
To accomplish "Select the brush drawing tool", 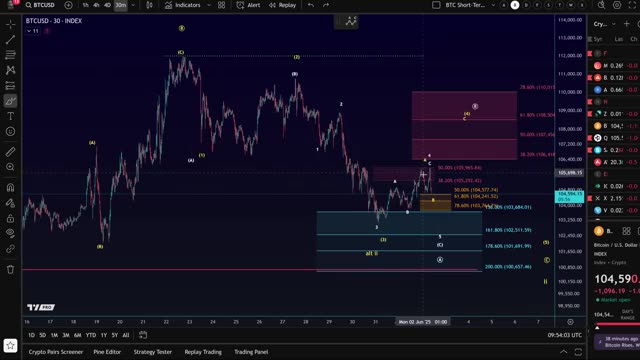I will (11, 101).
